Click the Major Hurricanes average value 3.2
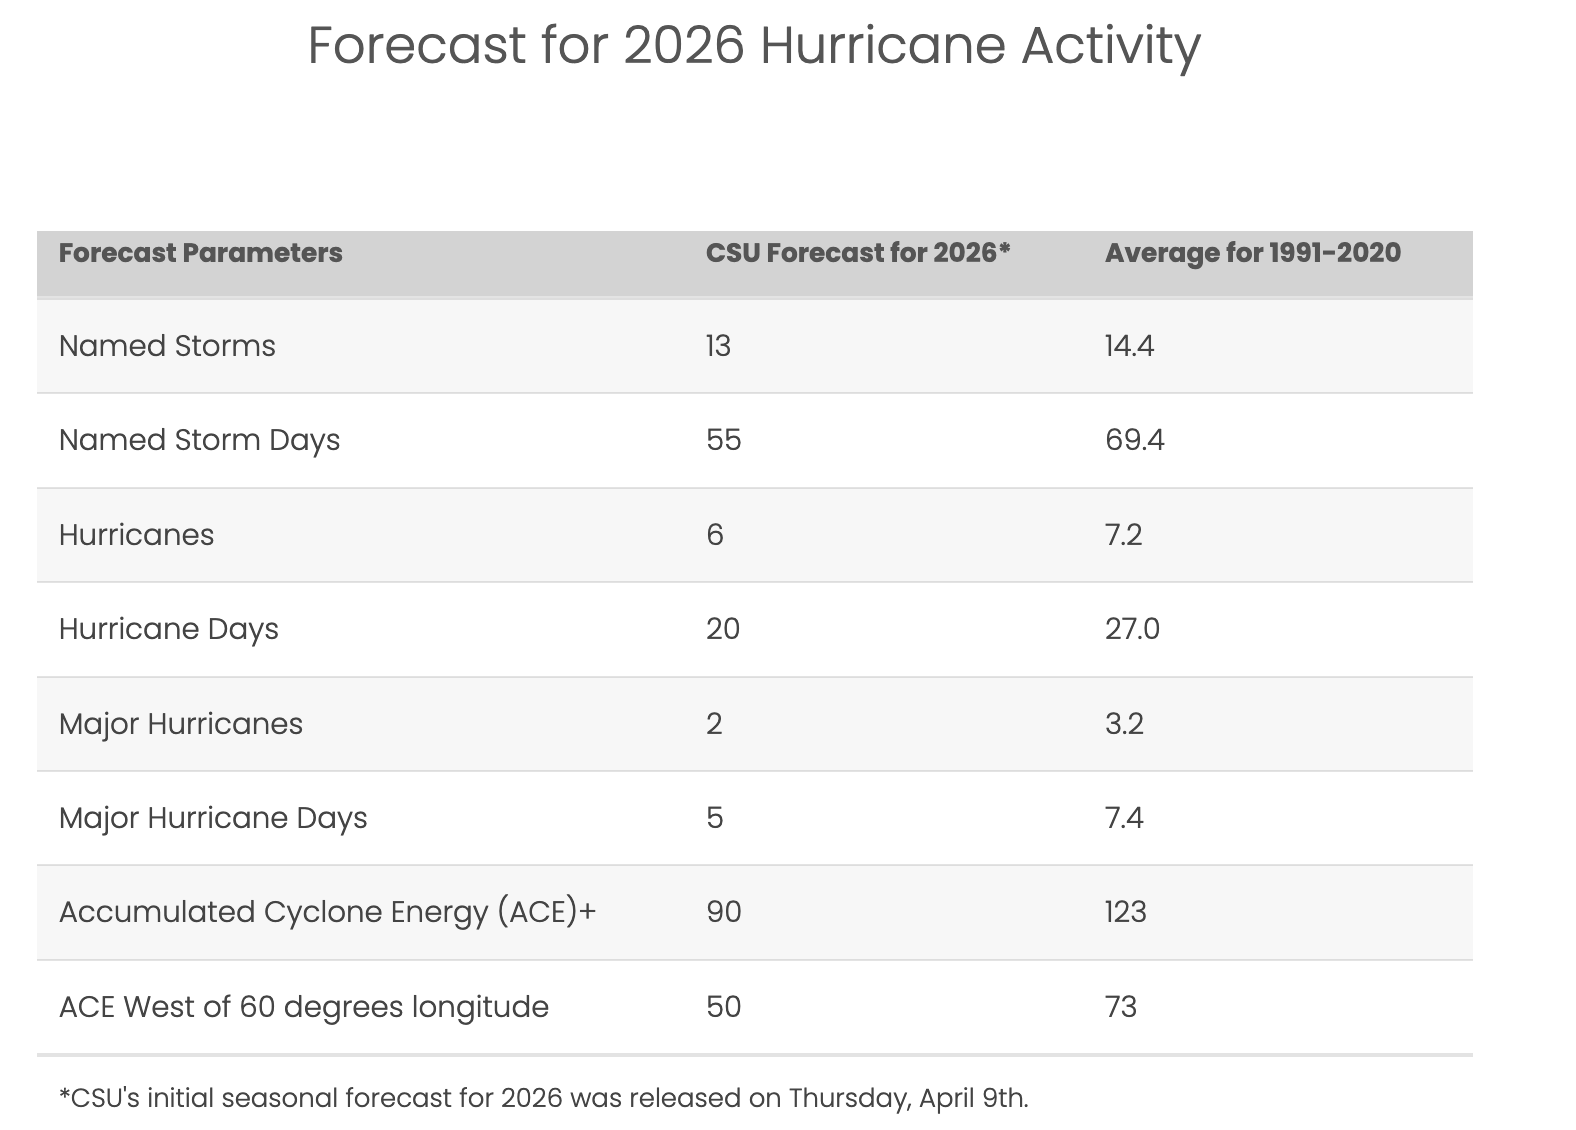Image resolution: width=1576 pixels, height=1130 pixels. click(1124, 724)
